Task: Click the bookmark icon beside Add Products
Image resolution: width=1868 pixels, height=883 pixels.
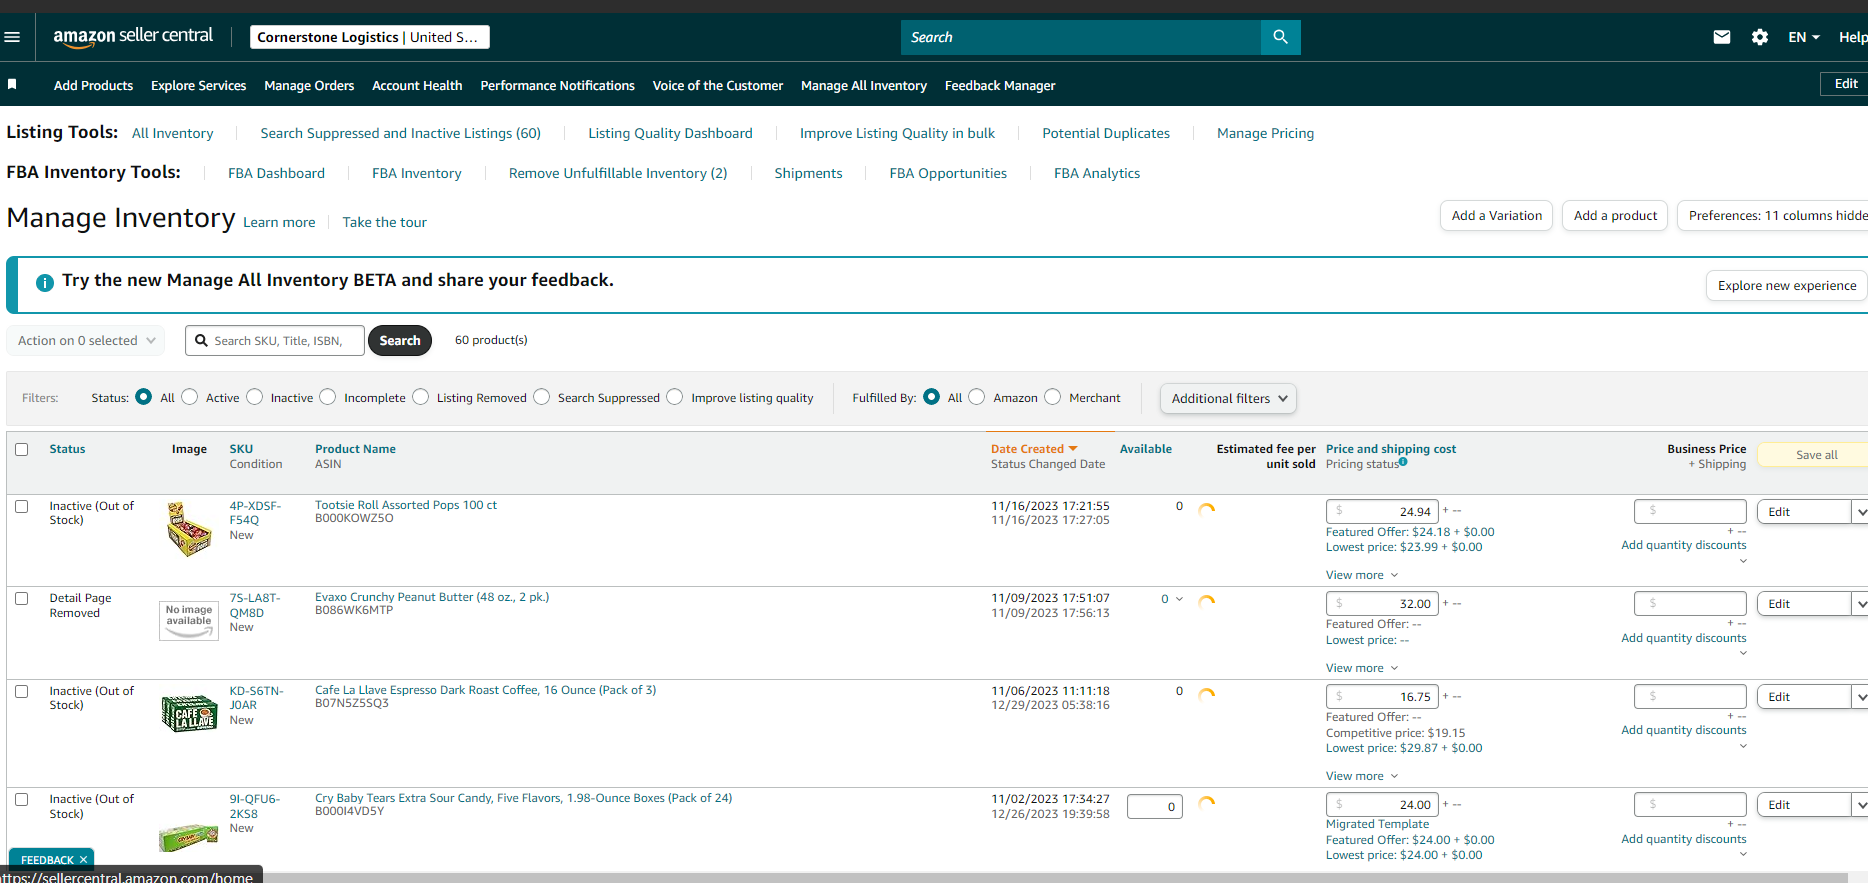Action: click(12, 85)
